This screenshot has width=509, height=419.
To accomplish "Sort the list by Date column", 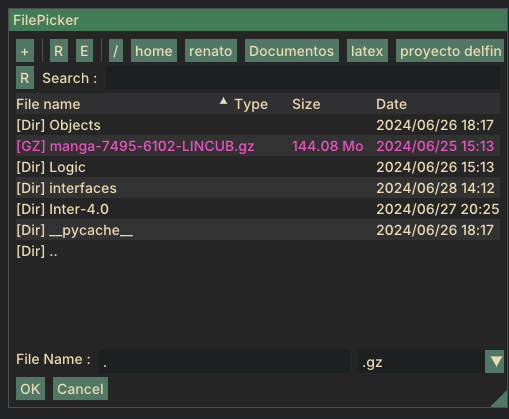I will 391,104.
